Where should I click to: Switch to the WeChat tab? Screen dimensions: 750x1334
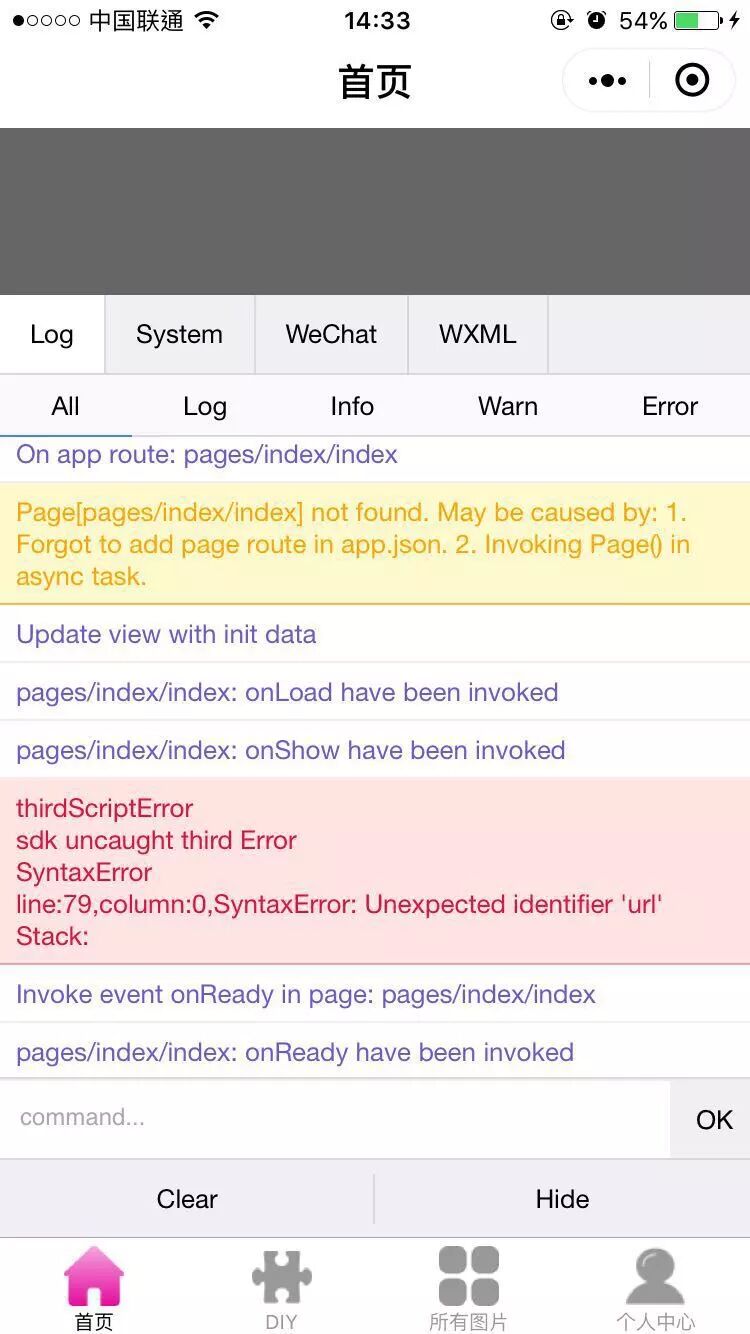coord(331,334)
